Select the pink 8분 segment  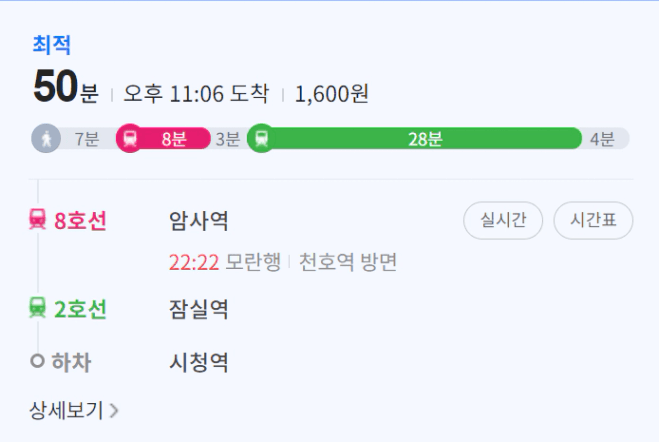[163, 138]
